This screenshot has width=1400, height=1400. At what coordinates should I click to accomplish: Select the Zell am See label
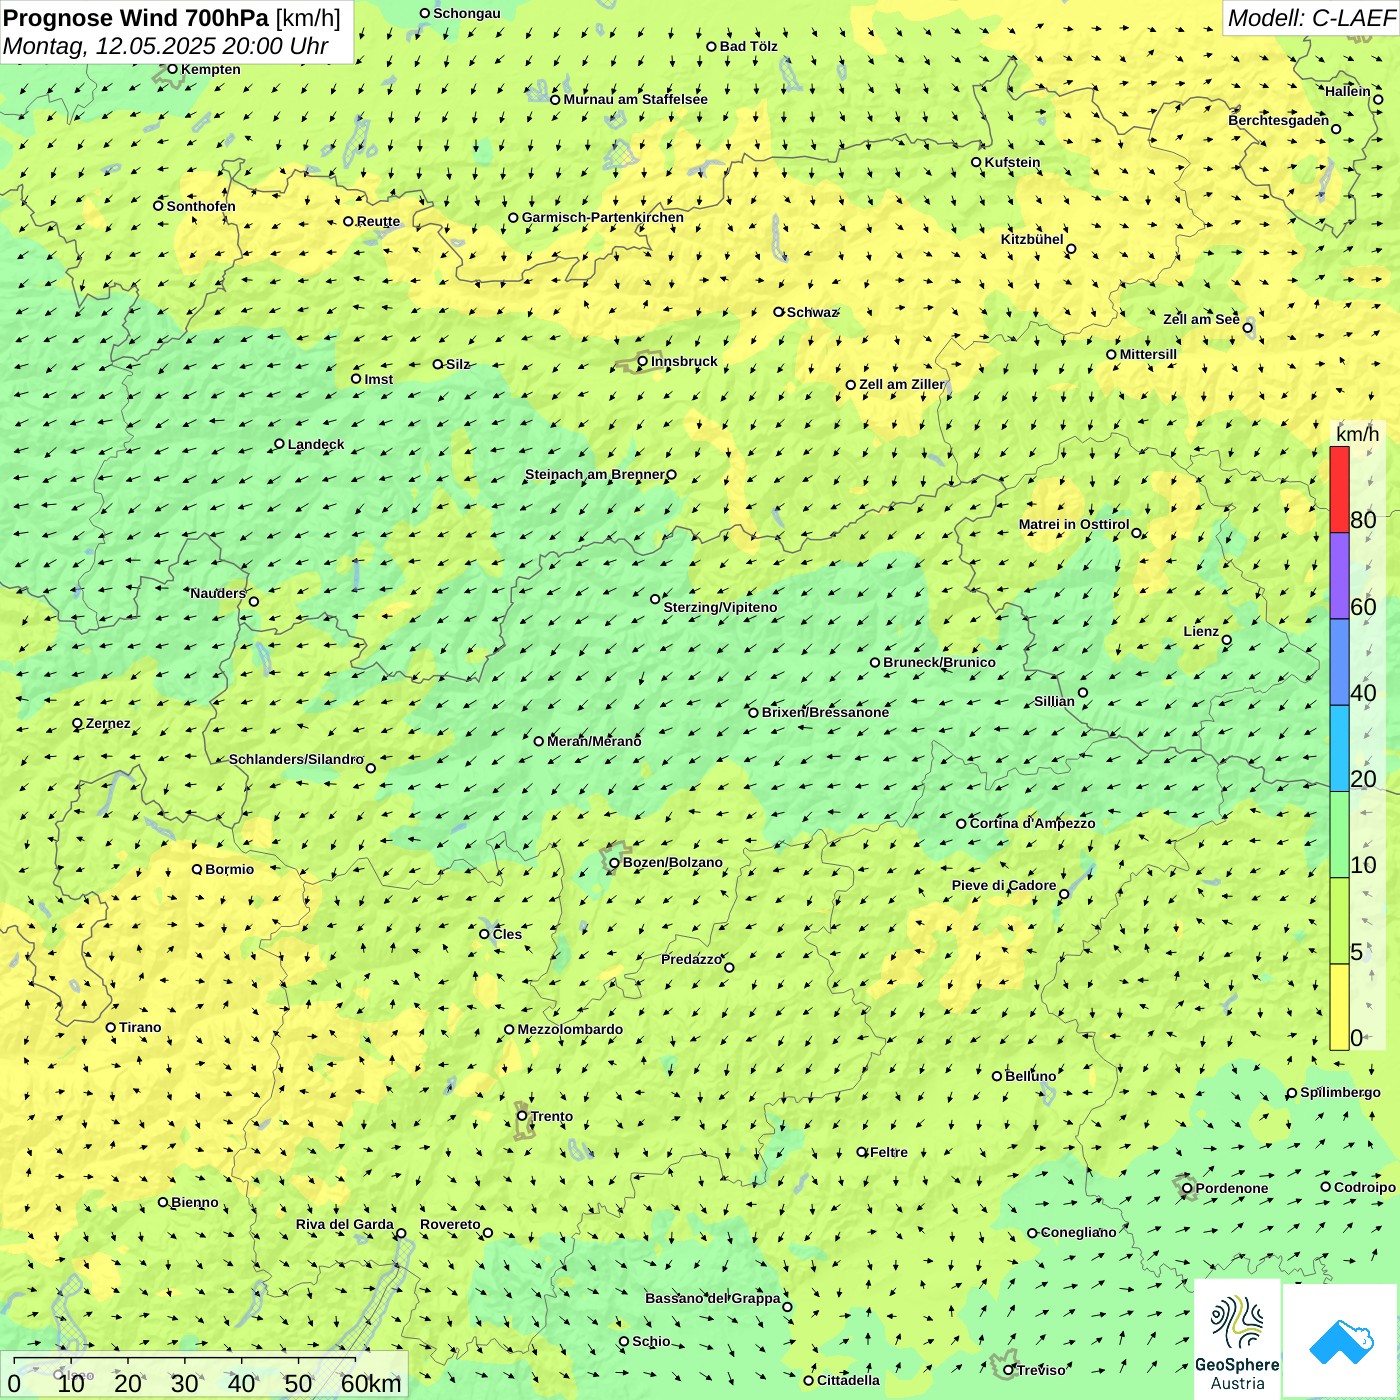pos(1201,320)
